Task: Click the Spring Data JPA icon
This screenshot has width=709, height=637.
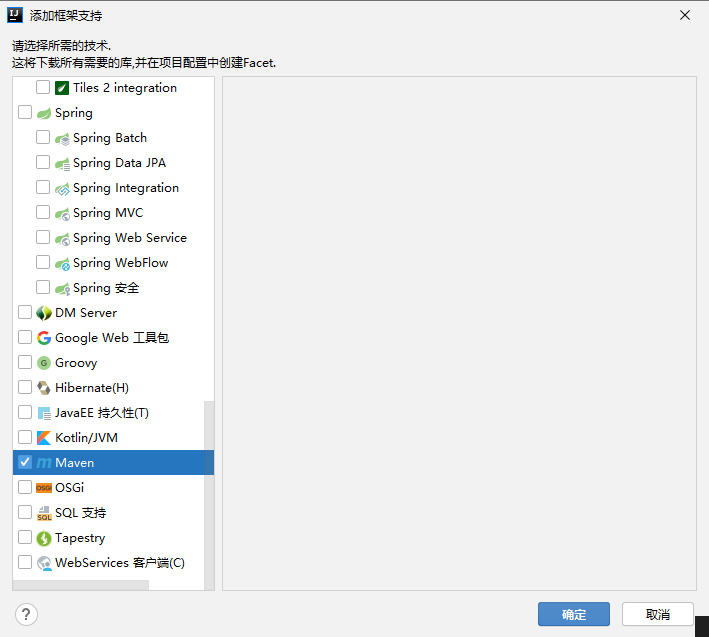Action: pos(62,163)
